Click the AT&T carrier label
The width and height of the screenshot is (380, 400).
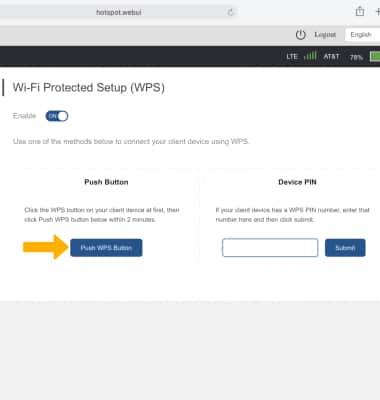coord(331,57)
